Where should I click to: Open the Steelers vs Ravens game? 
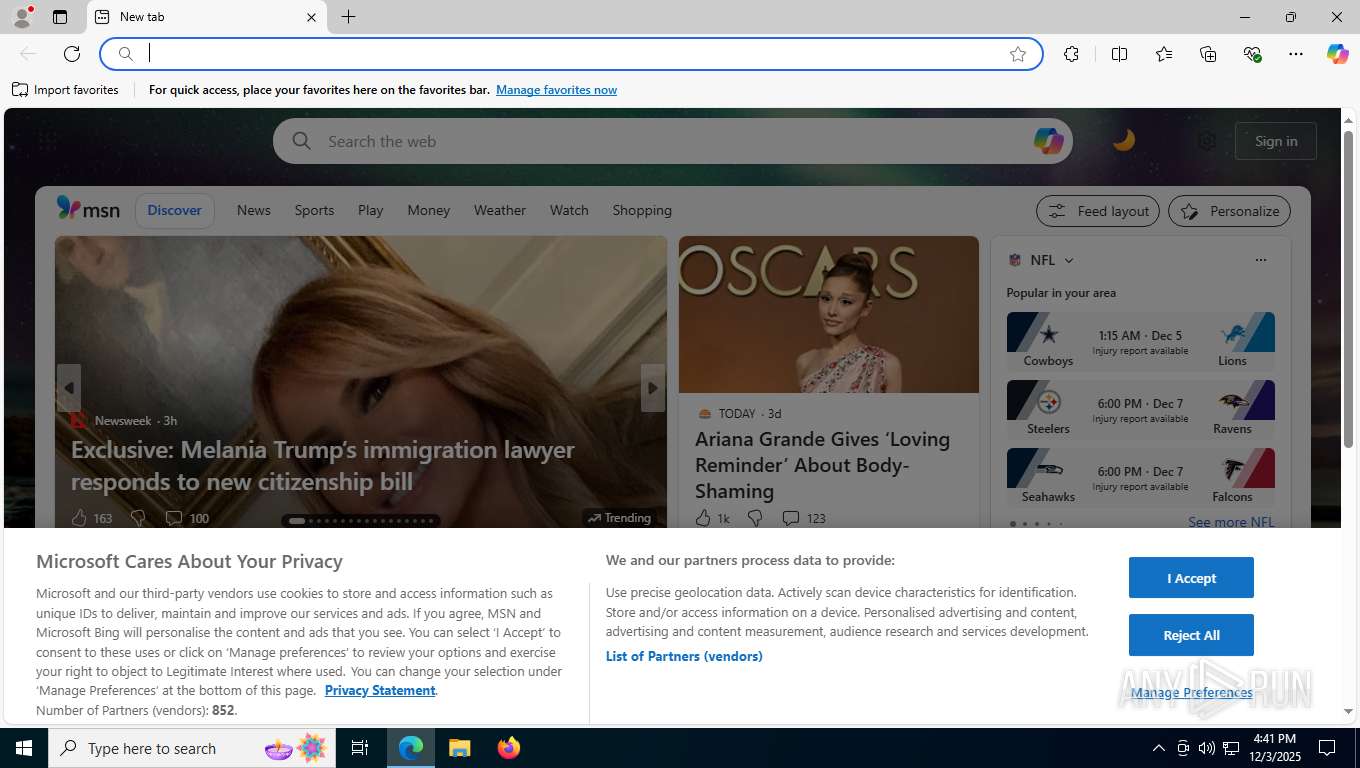click(x=1141, y=410)
